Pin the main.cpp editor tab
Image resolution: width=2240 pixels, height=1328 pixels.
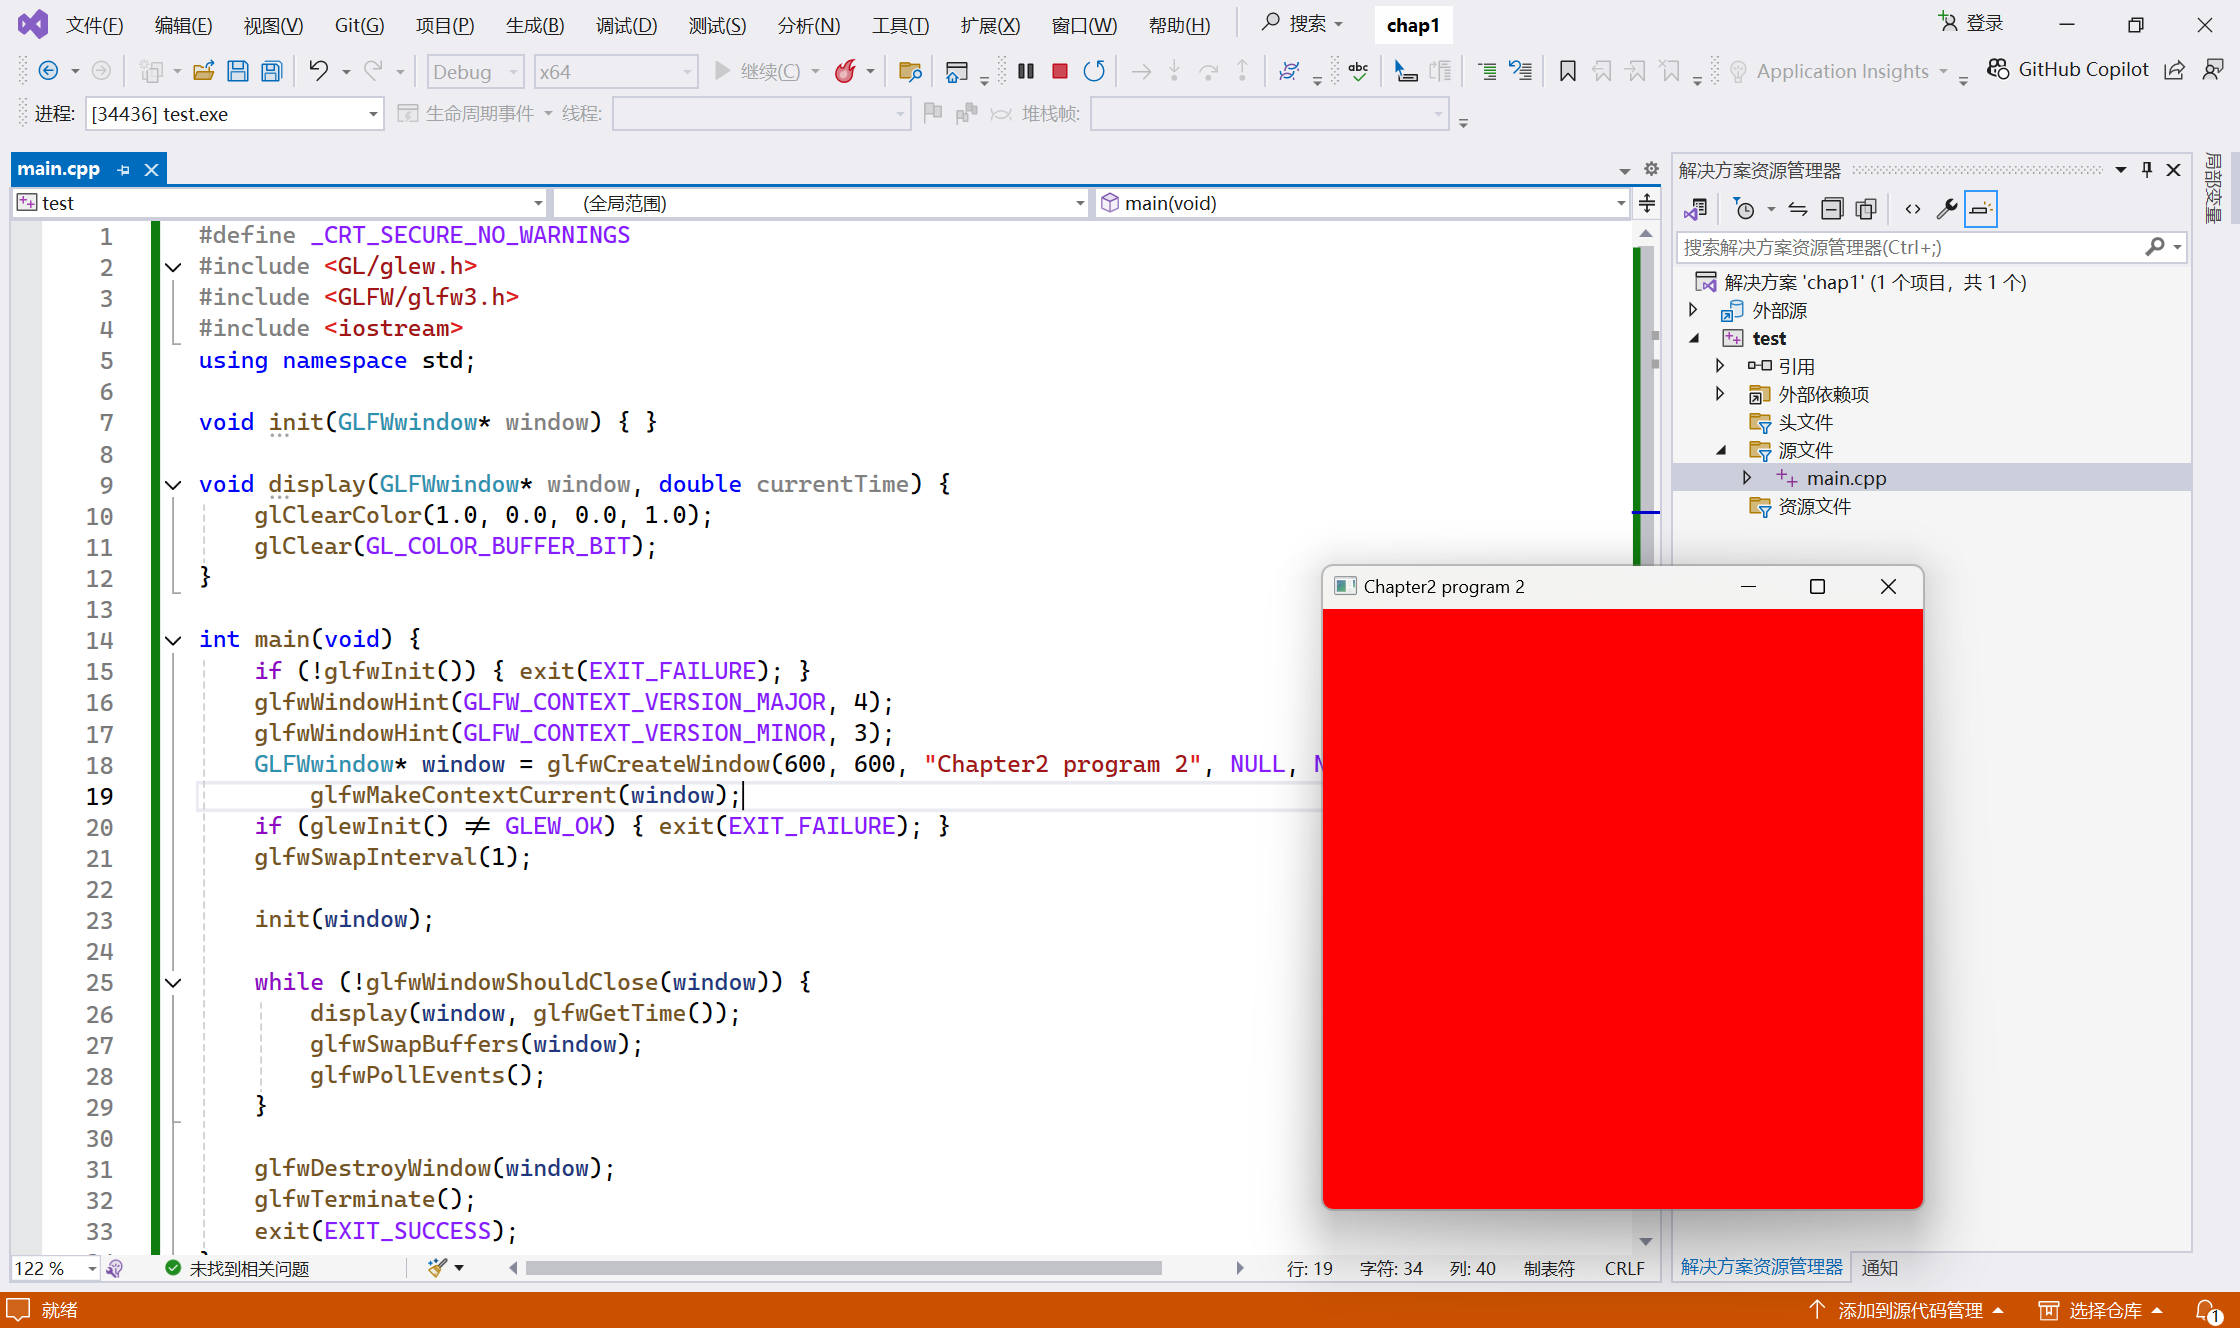click(x=122, y=169)
